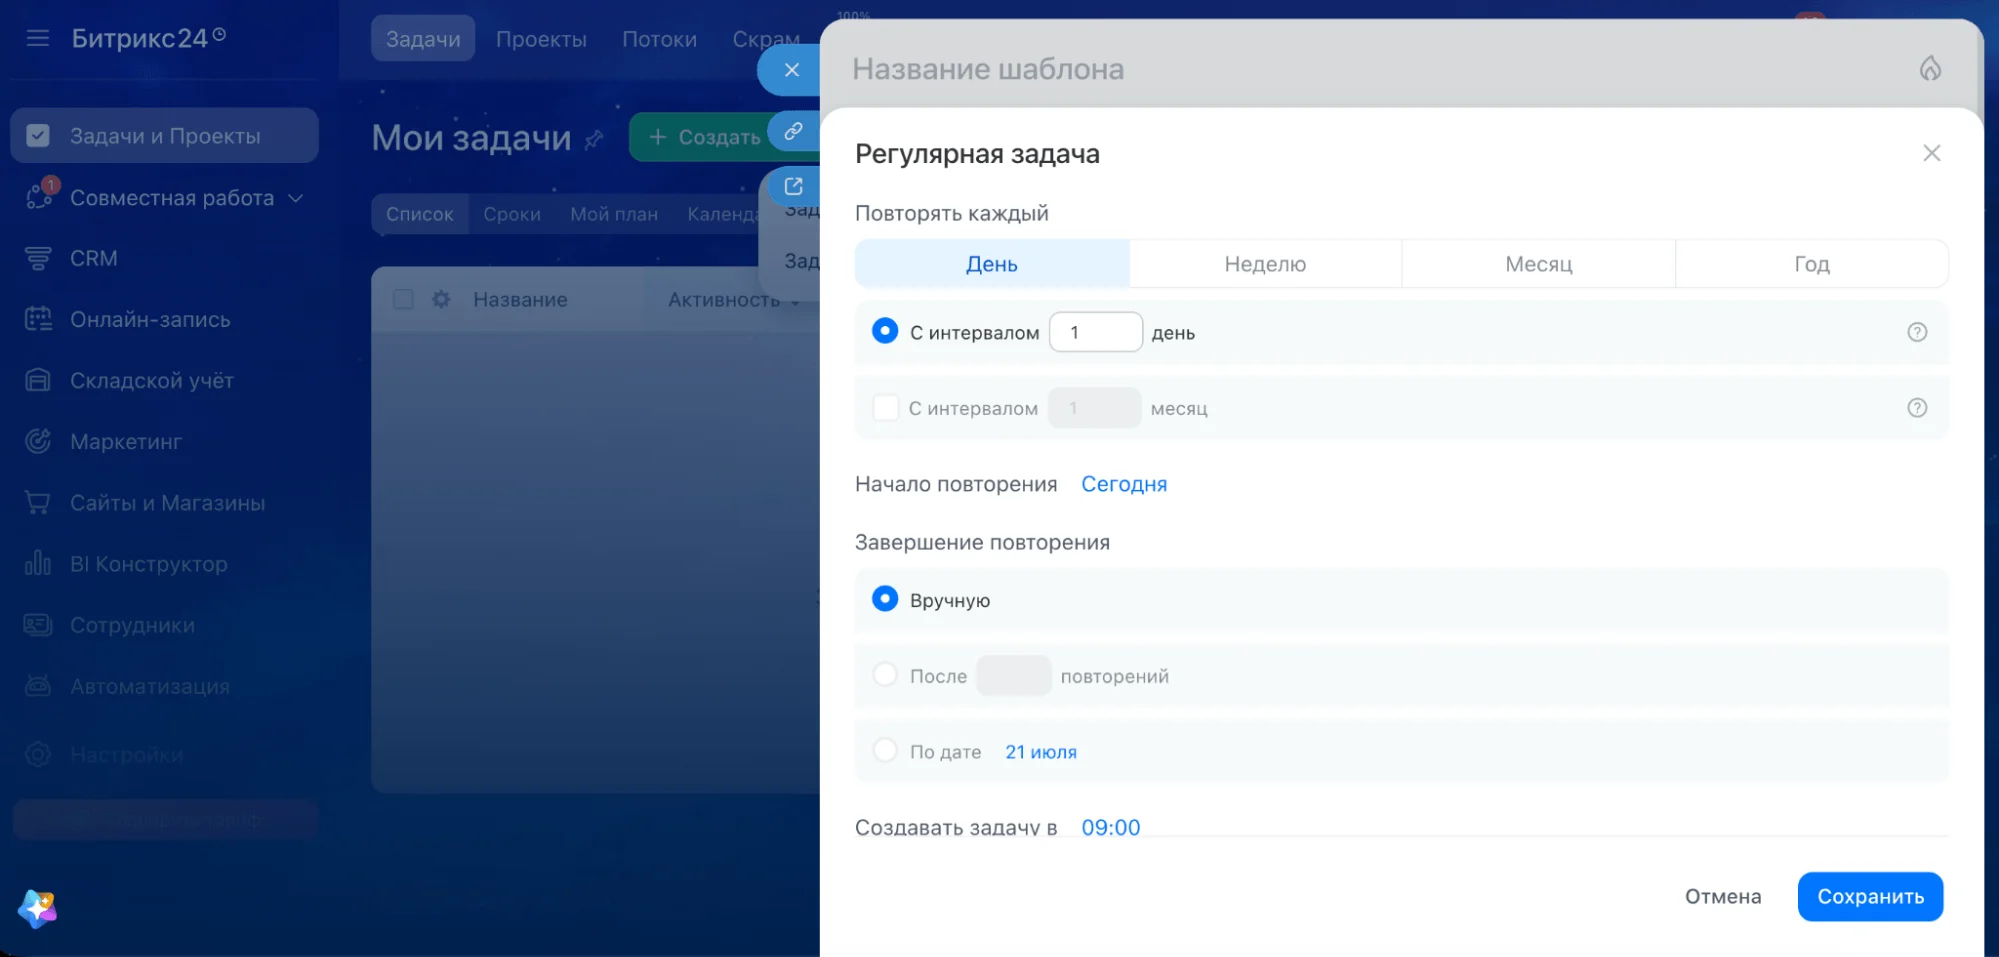Open the task list column settings gear

tap(441, 300)
